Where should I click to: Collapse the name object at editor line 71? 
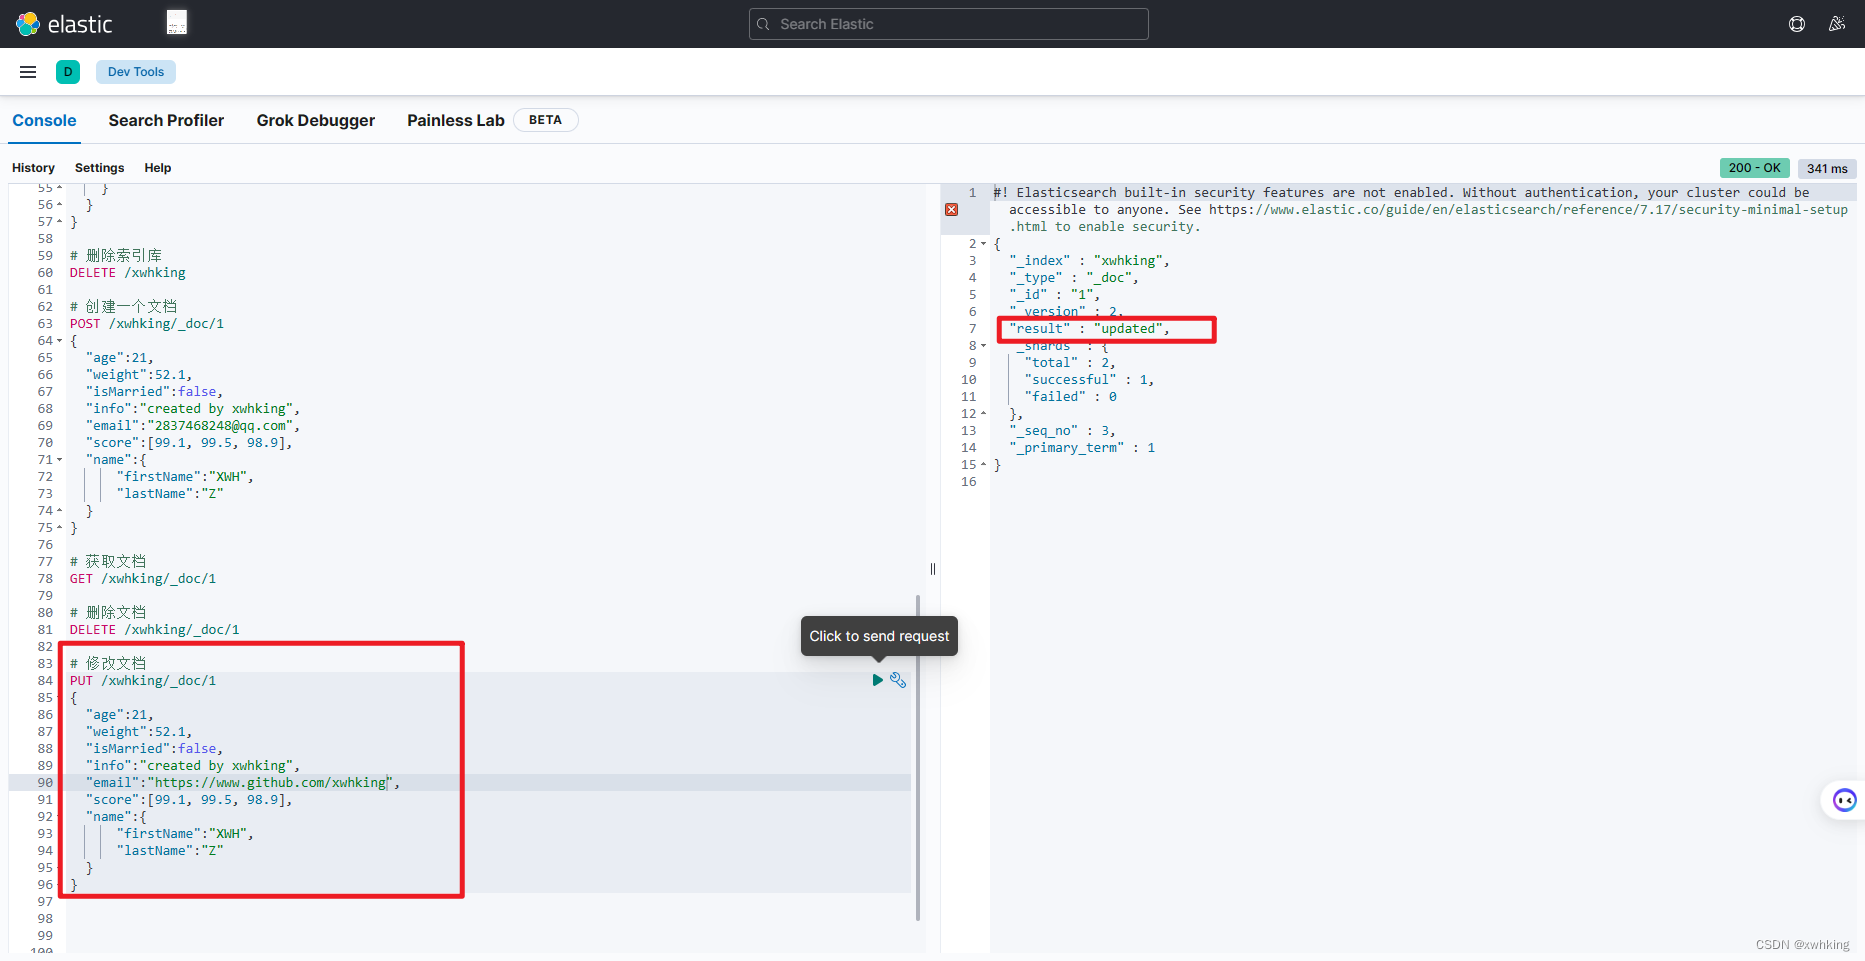[59, 460]
